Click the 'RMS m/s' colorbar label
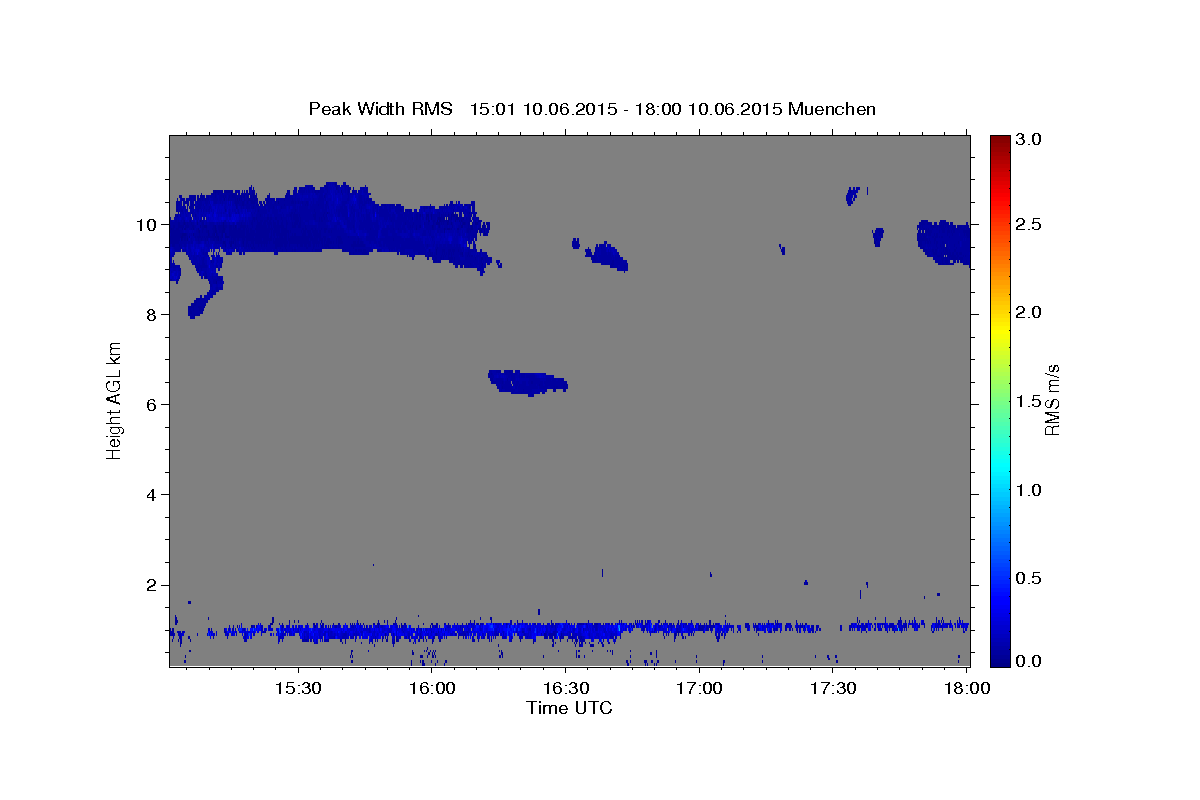This screenshot has width=1200, height=800. pos(1052,400)
